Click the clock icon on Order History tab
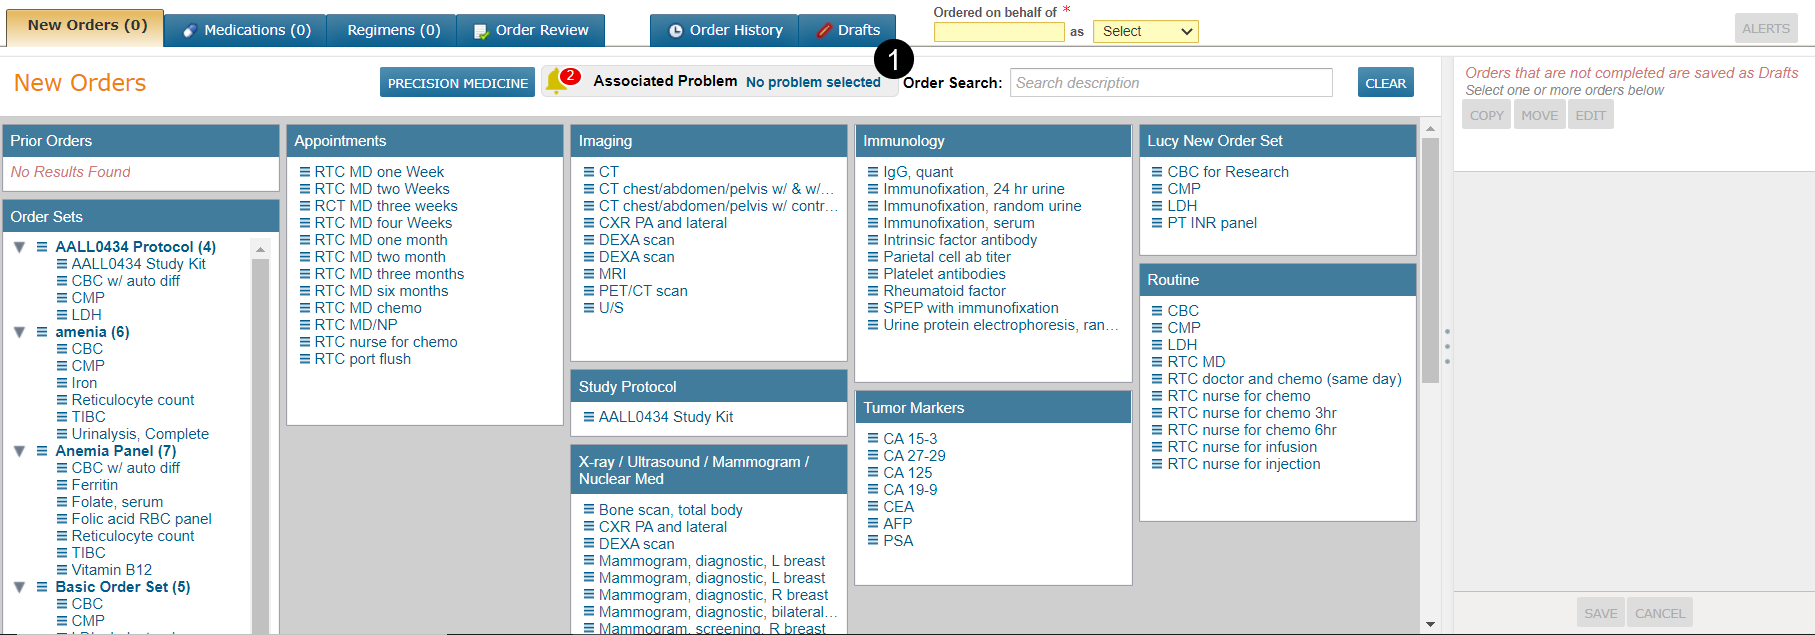Screen dimensions: 1815x635 [676, 31]
